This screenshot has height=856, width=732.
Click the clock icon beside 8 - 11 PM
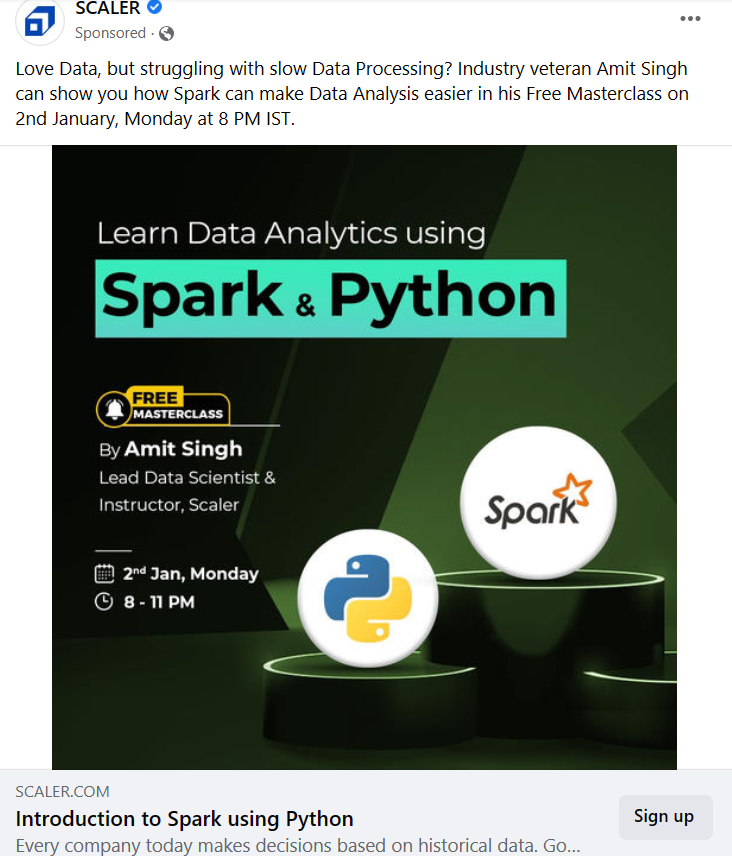click(104, 602)
